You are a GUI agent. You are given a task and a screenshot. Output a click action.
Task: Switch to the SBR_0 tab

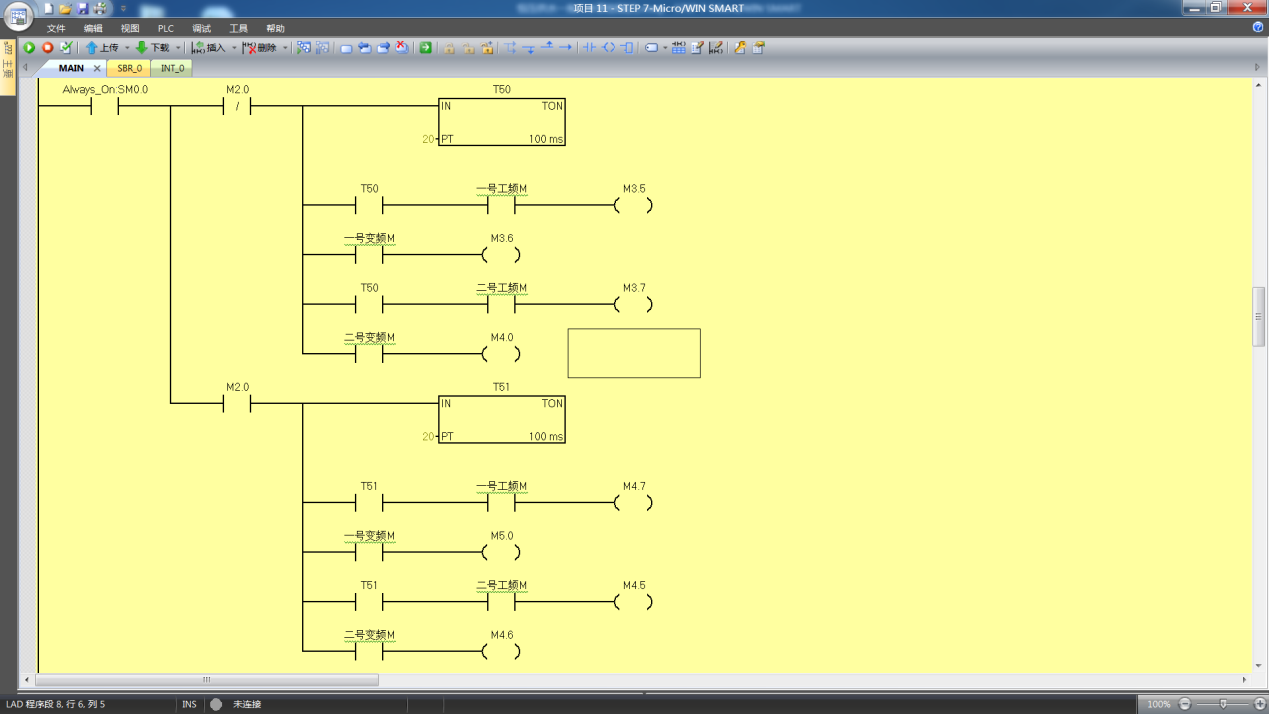(130, 69)
